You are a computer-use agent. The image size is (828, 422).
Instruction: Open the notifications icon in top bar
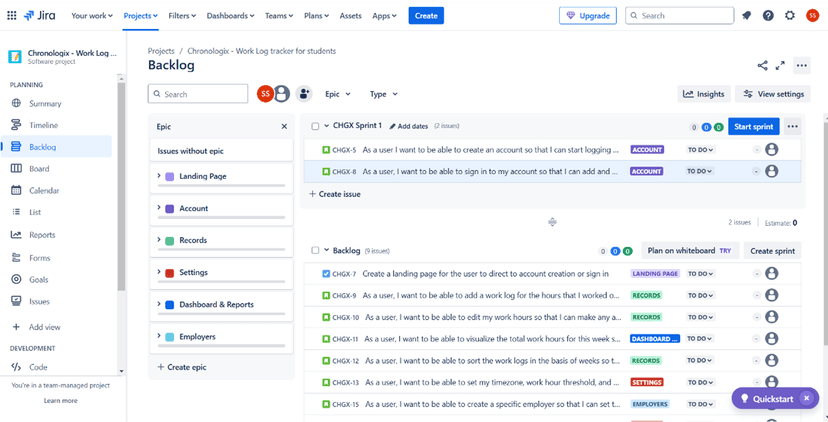coord(746,16)
